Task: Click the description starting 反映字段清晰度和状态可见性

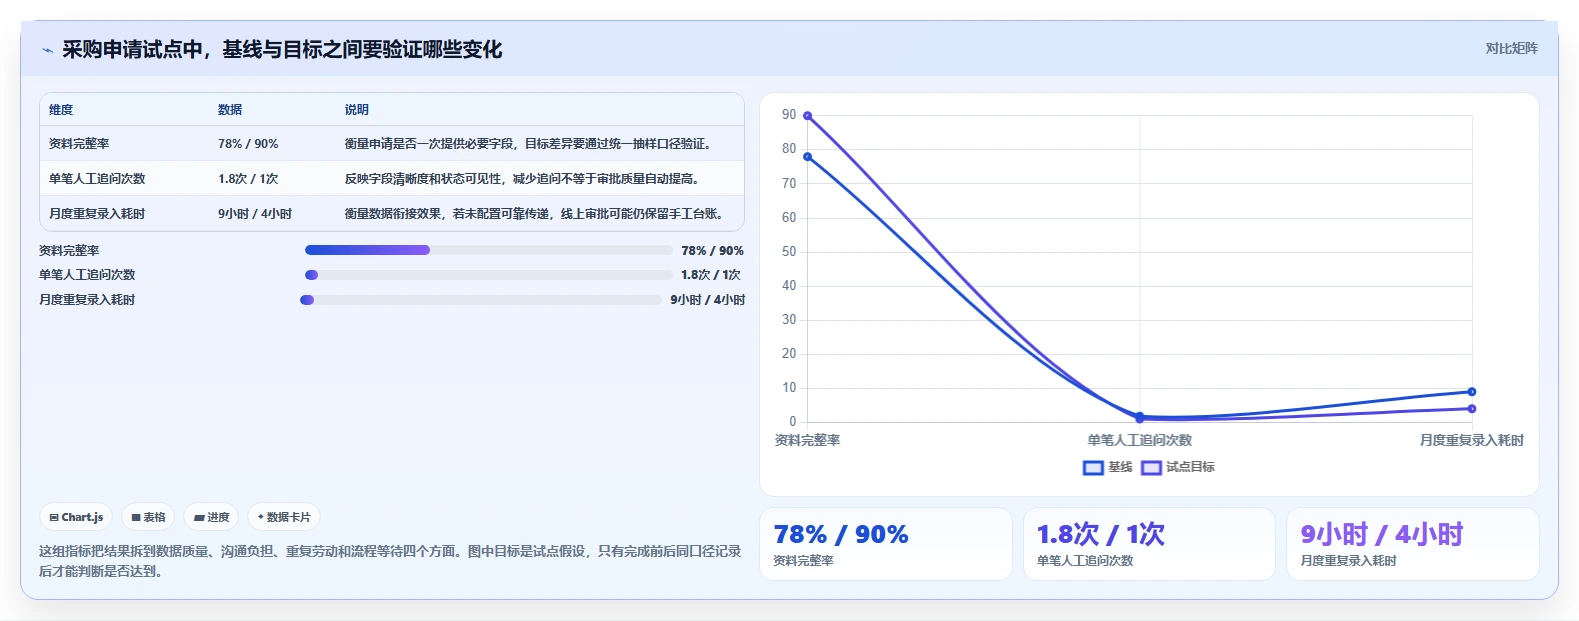Action: click(522, 179)
